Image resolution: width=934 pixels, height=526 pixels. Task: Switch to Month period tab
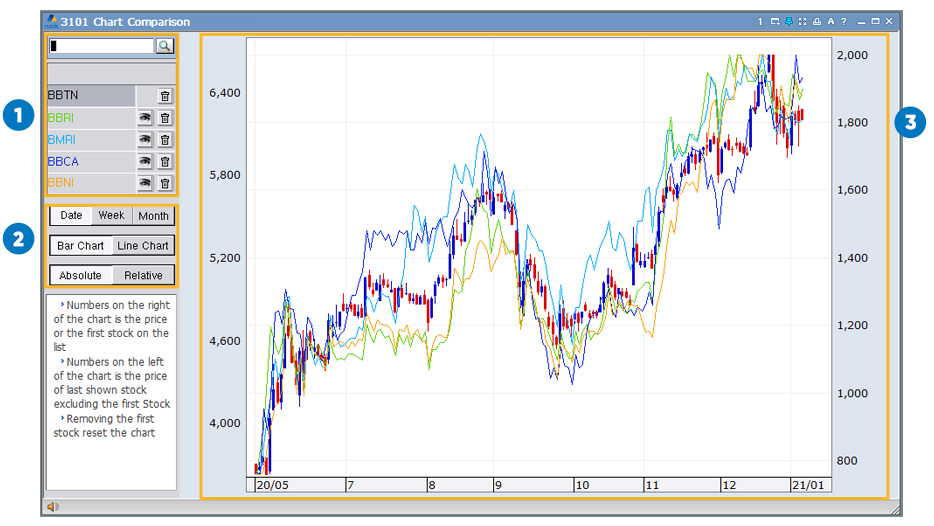tap(153, 216)
